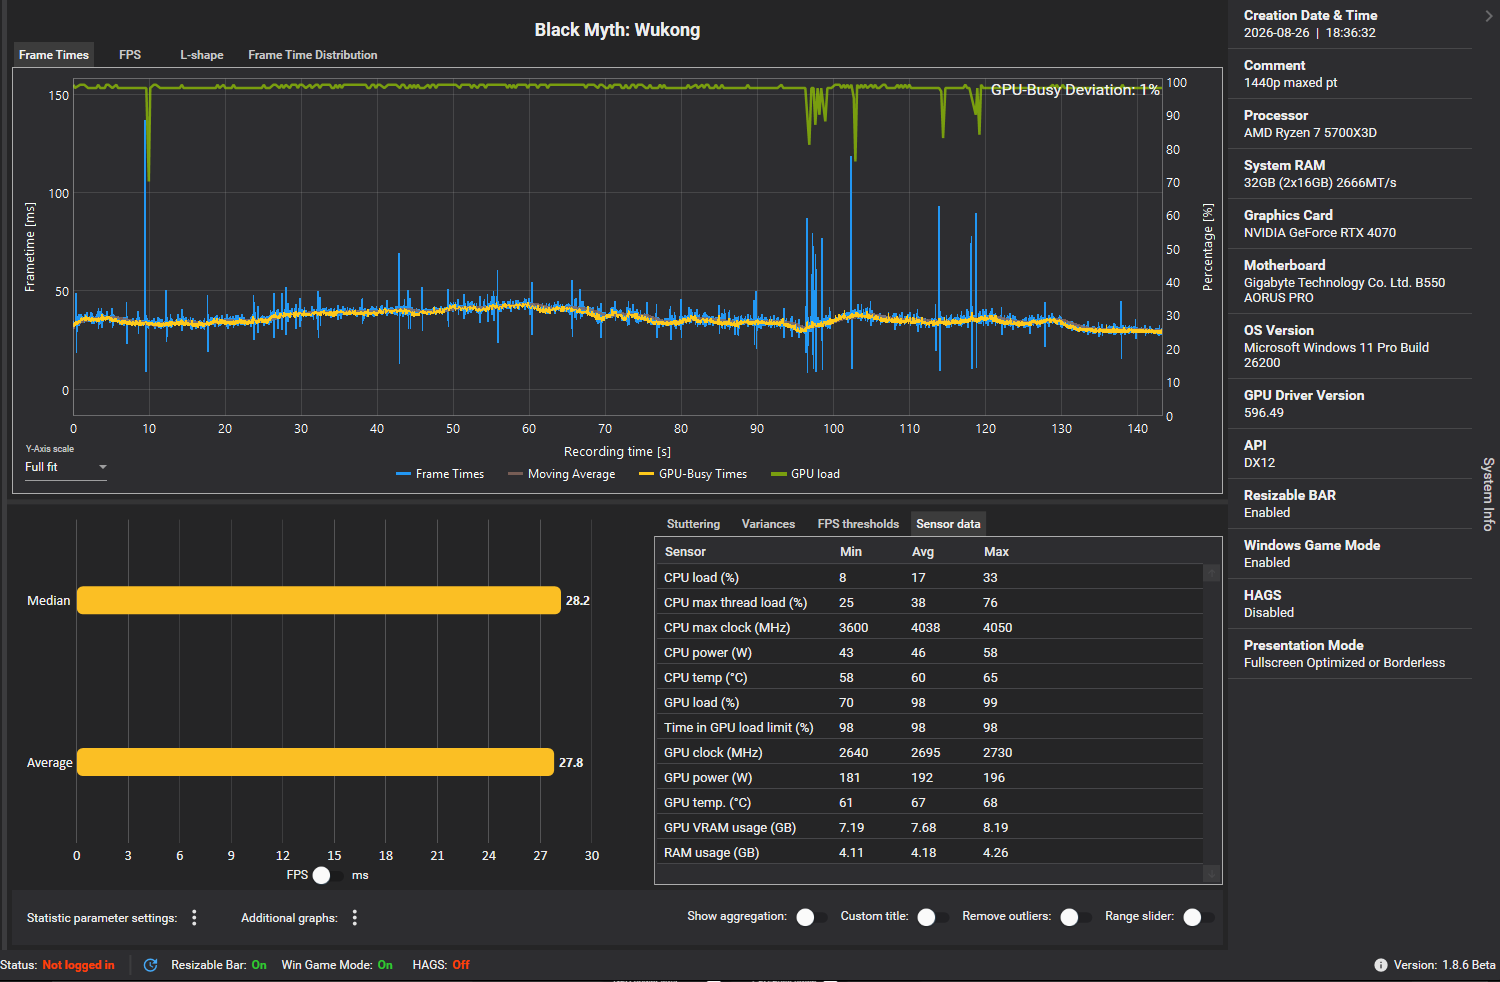Open the Statistic parameter settings menu icon

pyautogui.click(x=194, y=917)
